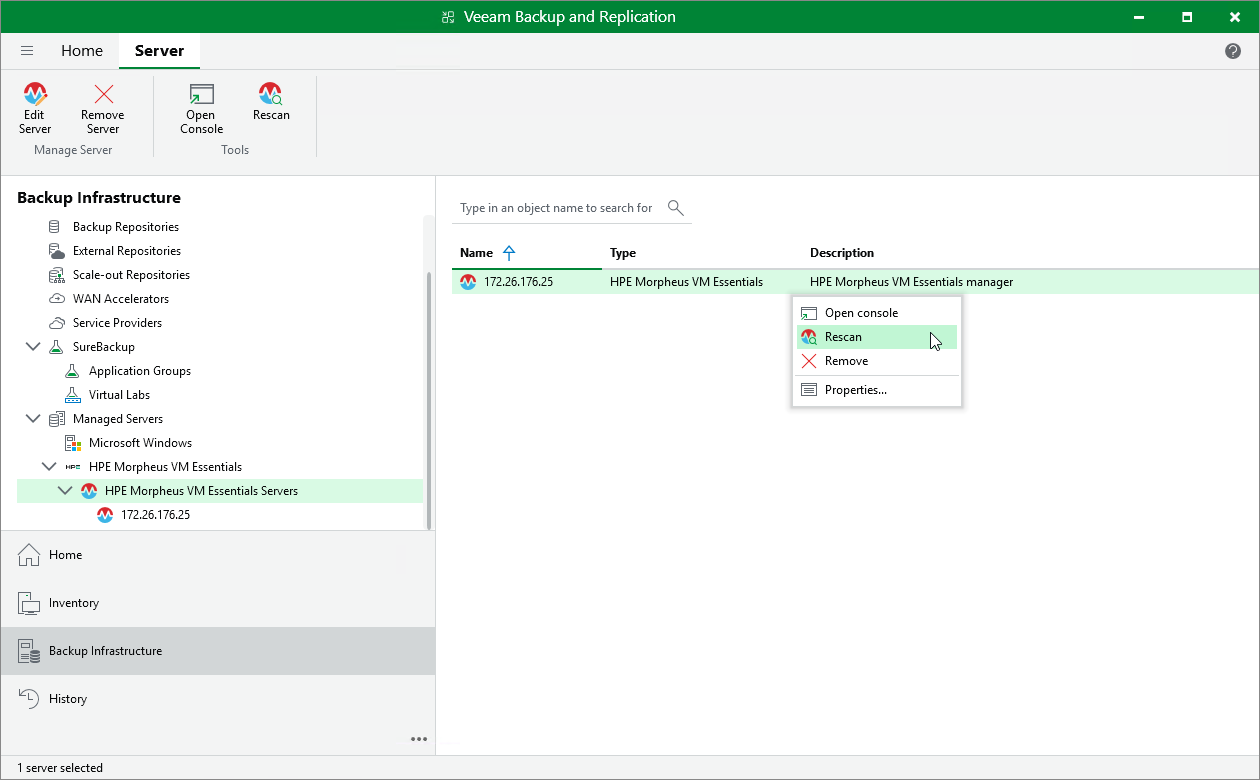Open the Backup Infrastructure navigation view
Viewport: 1260px width, 780px height.
218,651
